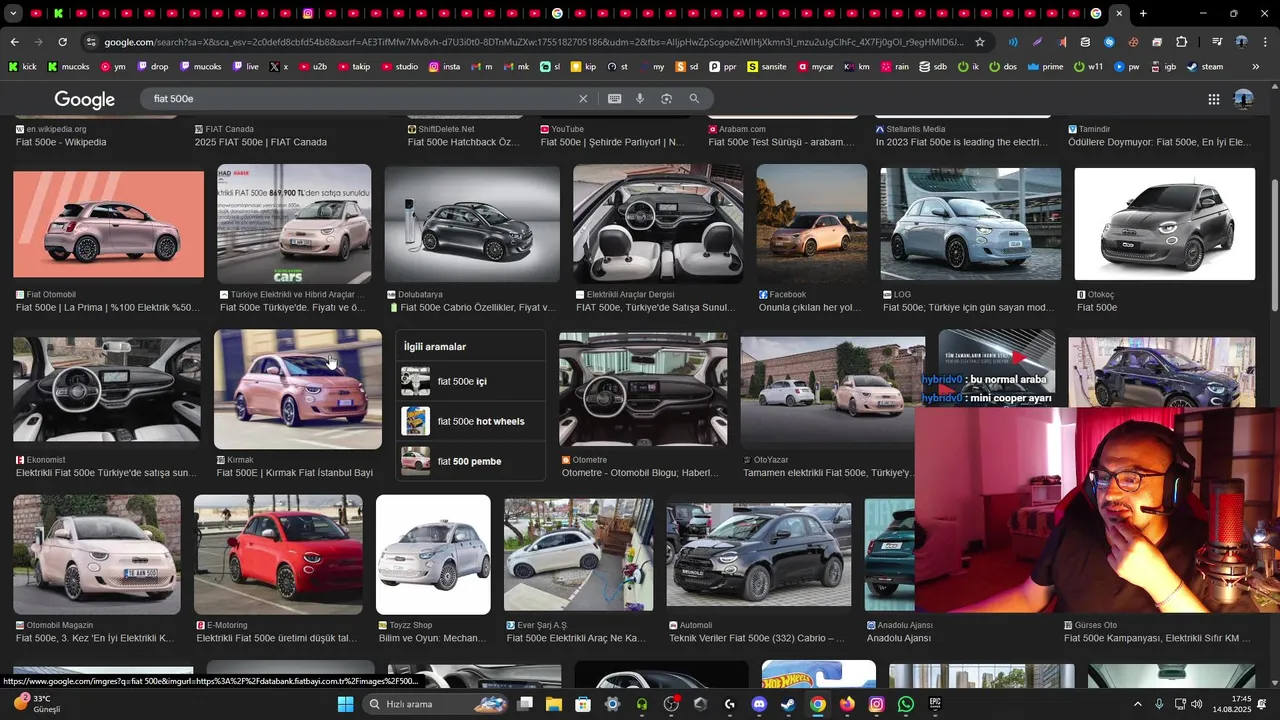Open the kick bookmark
The width and height of the screenshot is (1280, 720).
point(22,67)
